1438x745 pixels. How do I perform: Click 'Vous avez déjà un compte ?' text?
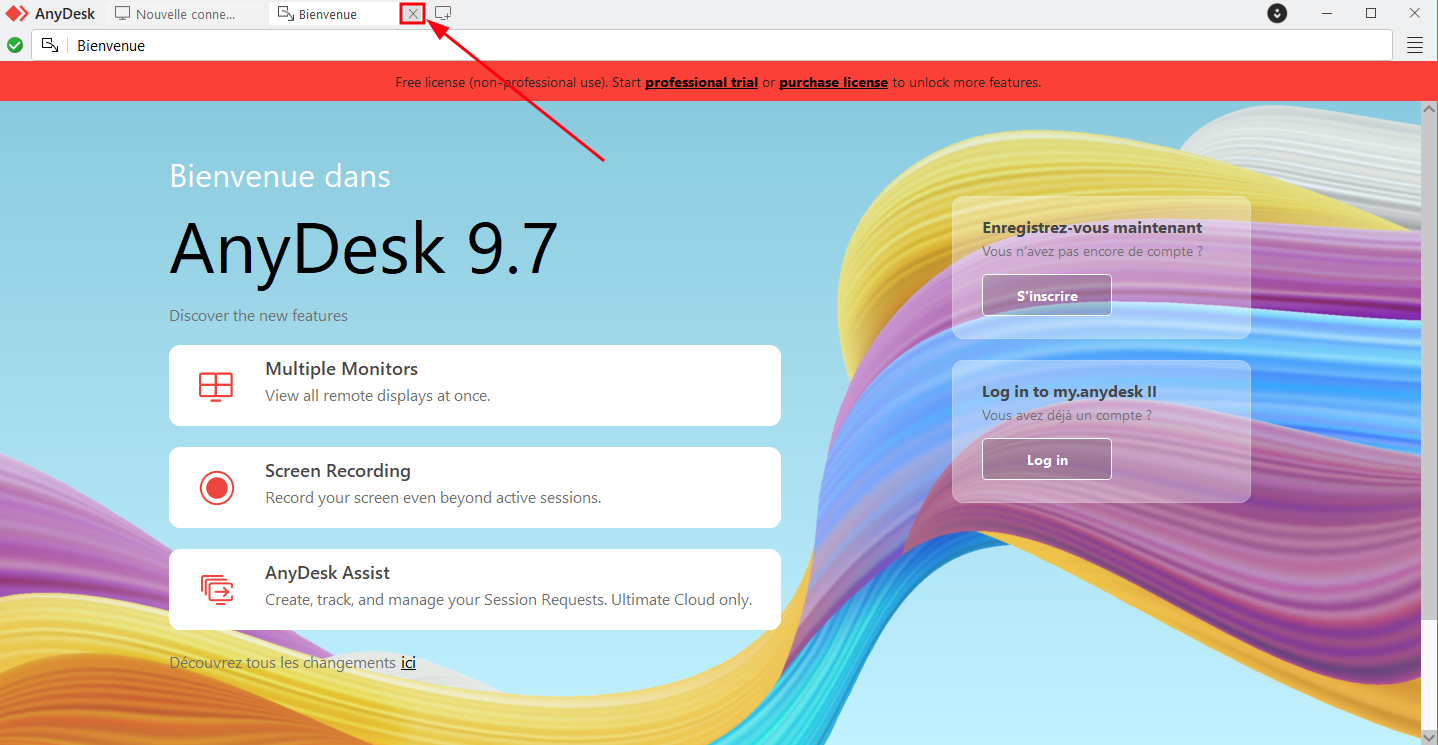[1067, 415]
